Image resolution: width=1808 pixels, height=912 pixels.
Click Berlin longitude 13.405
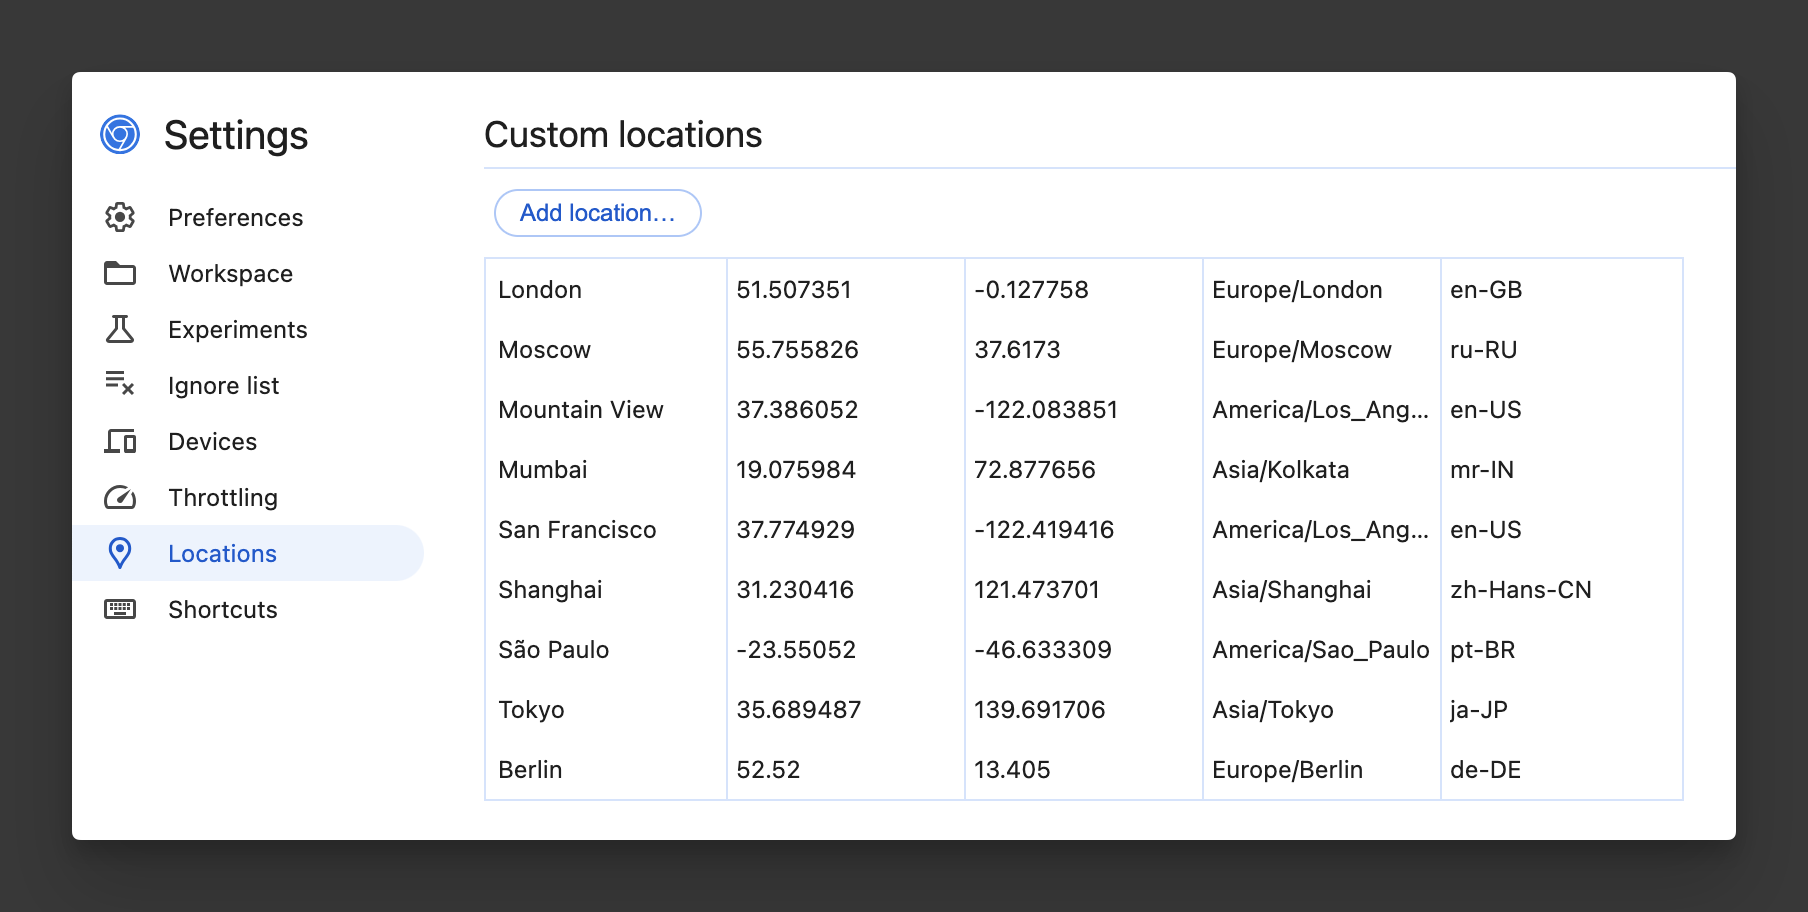1012,770
